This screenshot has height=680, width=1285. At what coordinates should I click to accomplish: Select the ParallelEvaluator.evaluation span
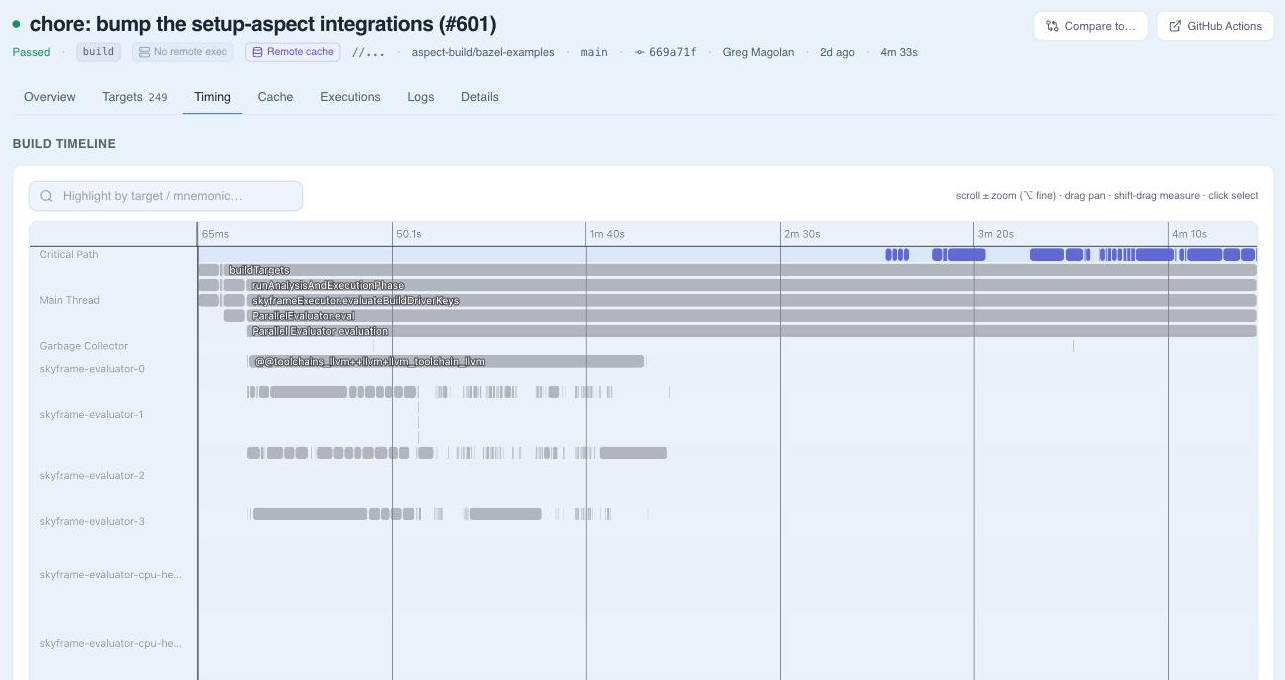(x=752, y=331)
